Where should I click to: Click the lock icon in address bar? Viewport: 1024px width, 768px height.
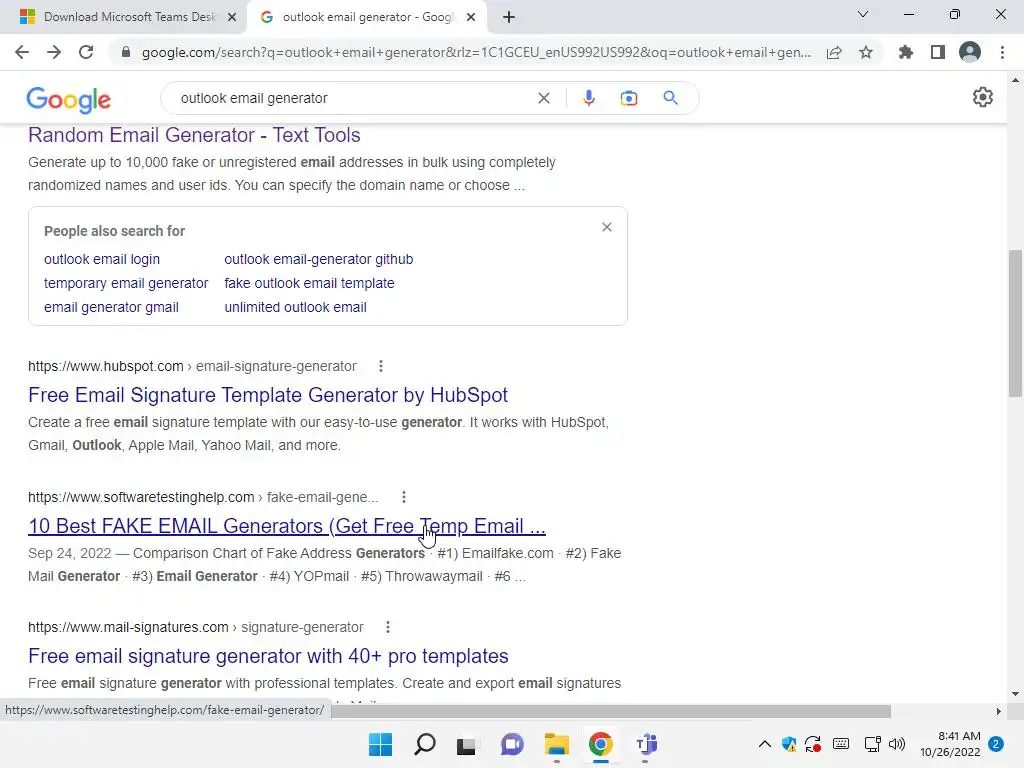(x=126, y=52)
